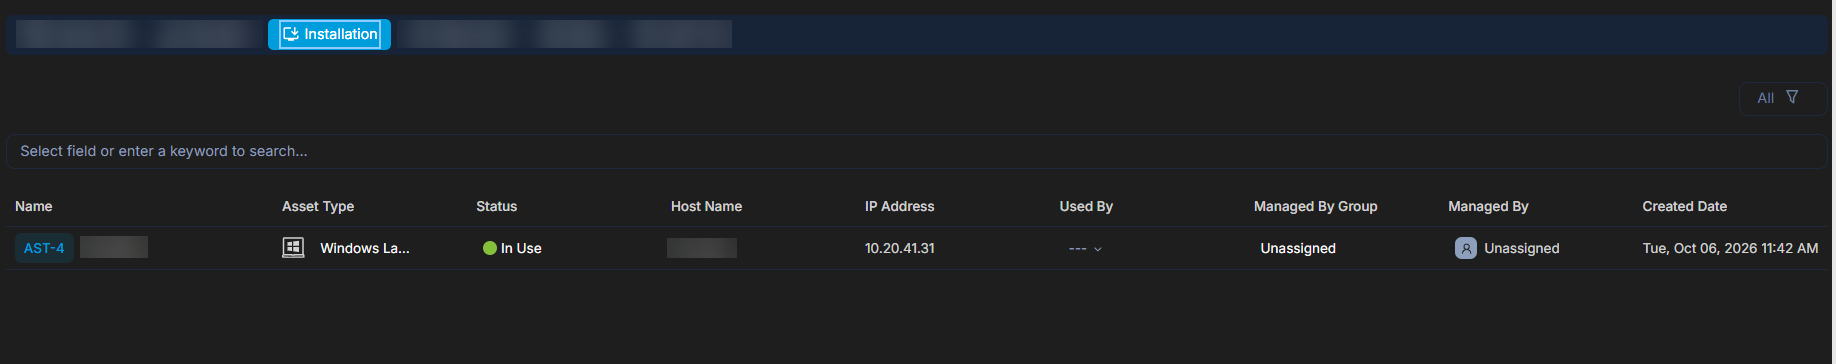The height and width of the screenshot is (364, 1836).
Task: Sort by the Used By column header
Action: [x=1086, y=206]
